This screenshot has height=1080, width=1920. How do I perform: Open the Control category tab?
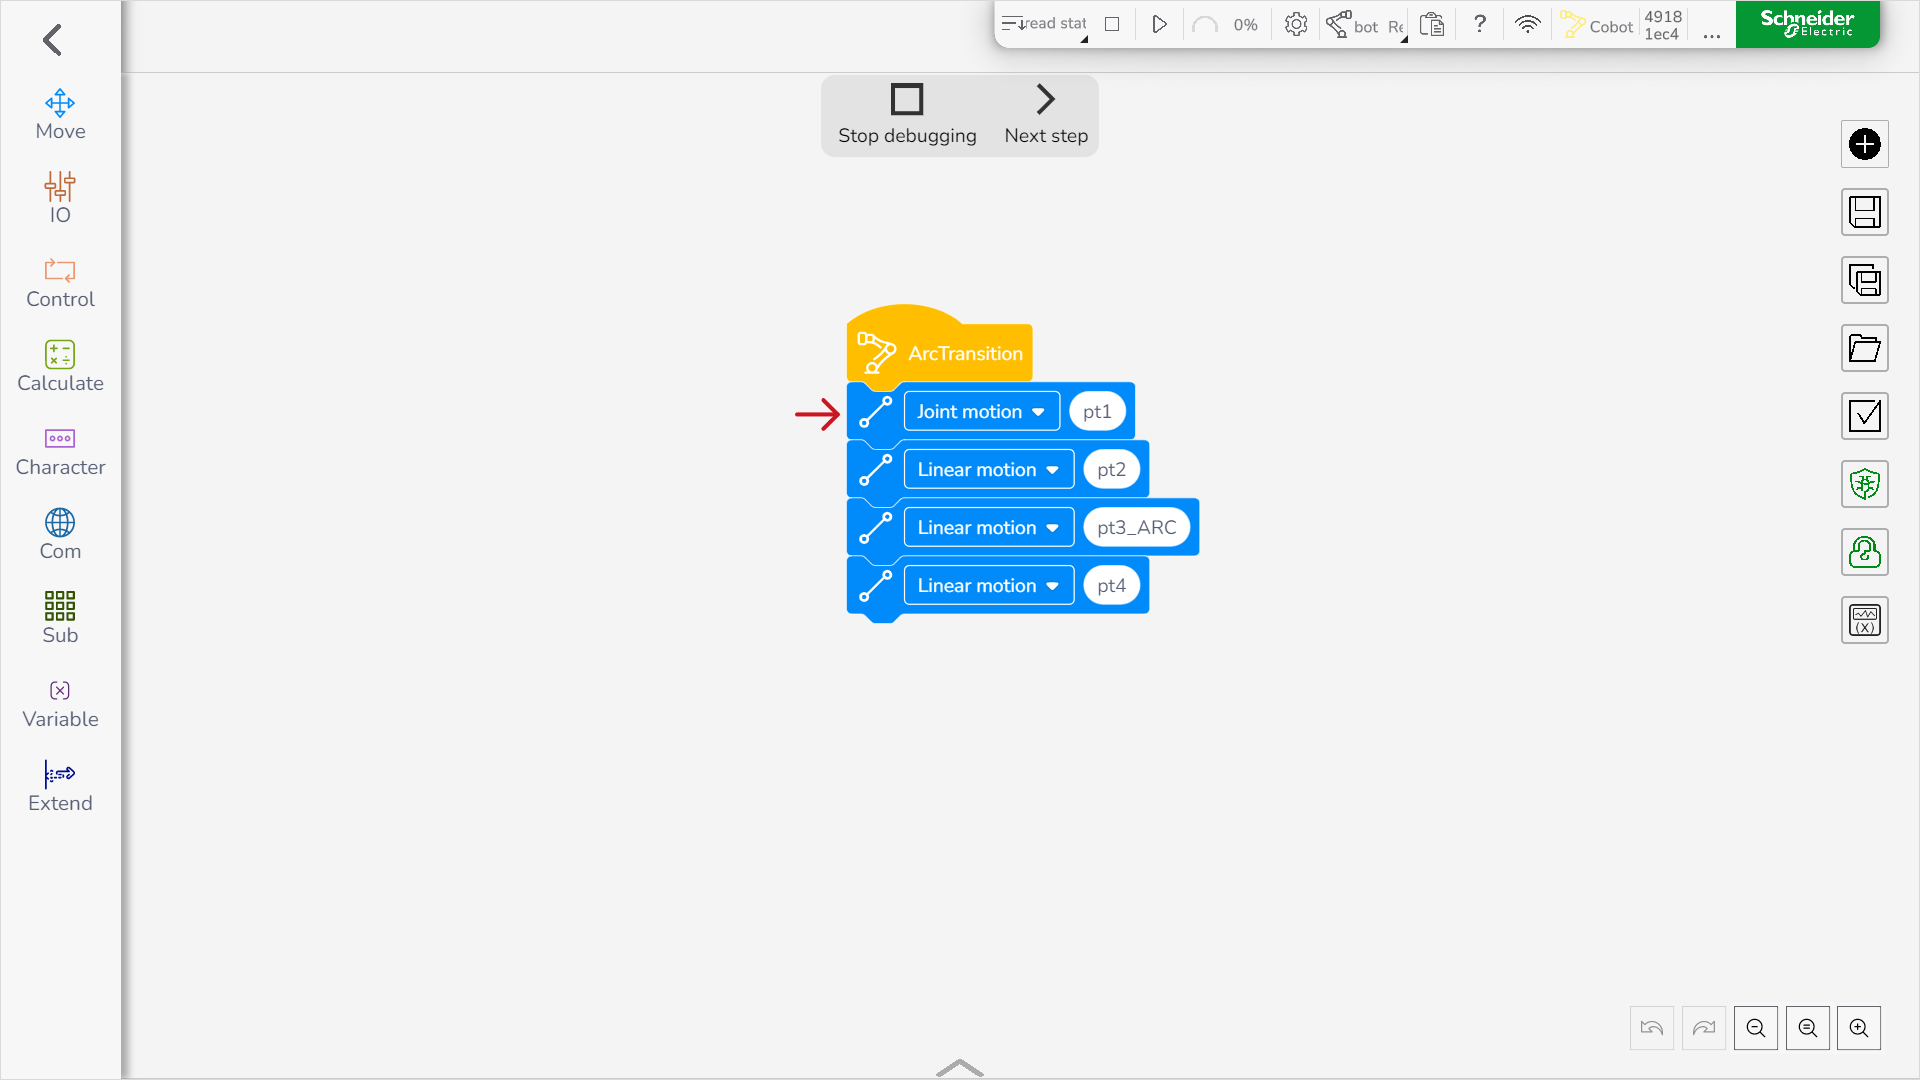(60, 282)
